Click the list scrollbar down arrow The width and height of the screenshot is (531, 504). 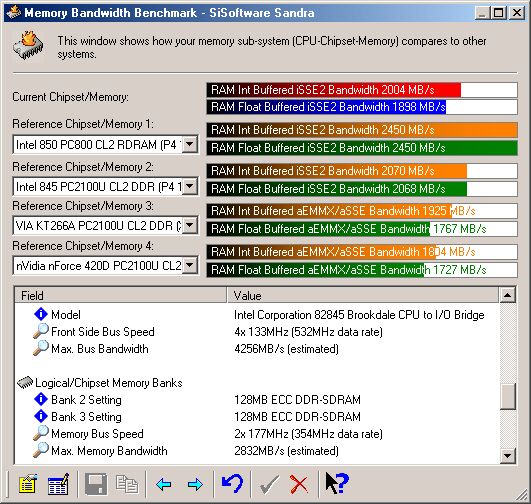pyautogui.click(x=508, y=456)
